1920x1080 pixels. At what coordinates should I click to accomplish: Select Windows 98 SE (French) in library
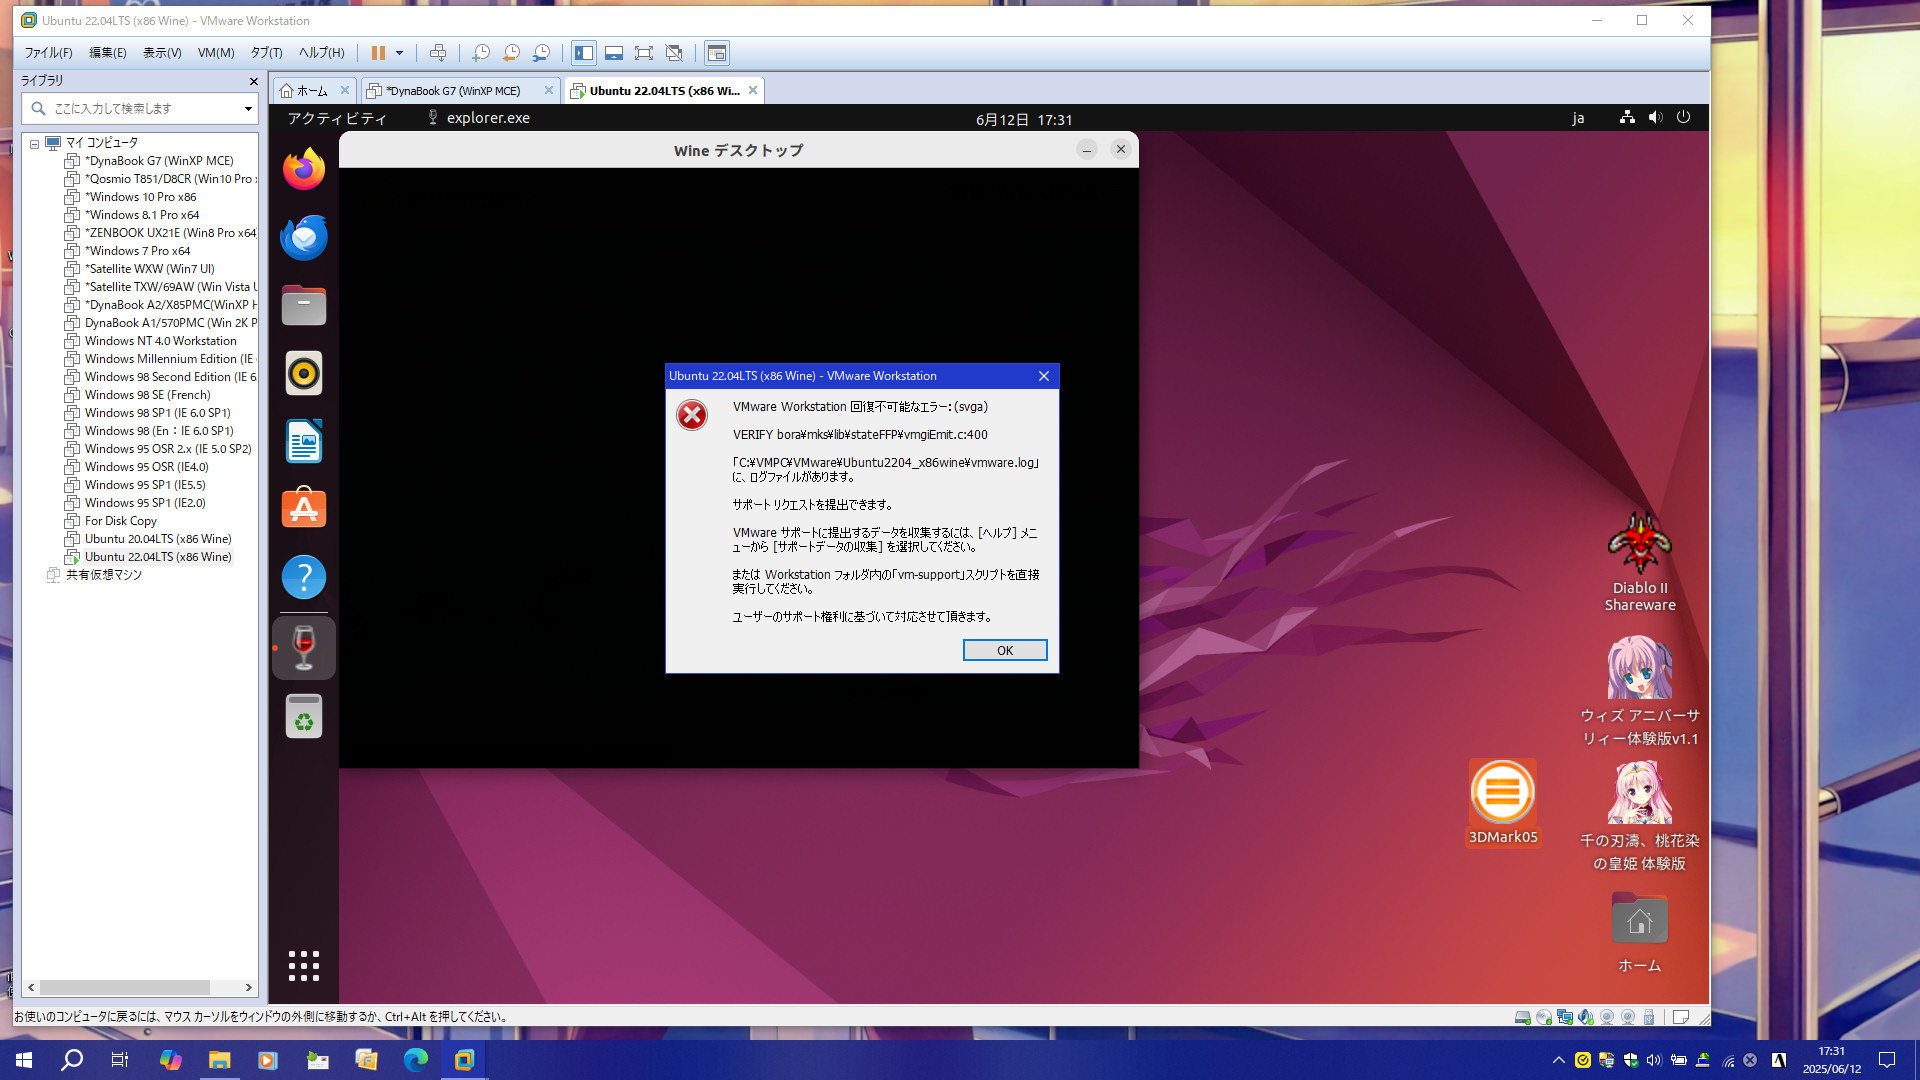pos(147,395)
